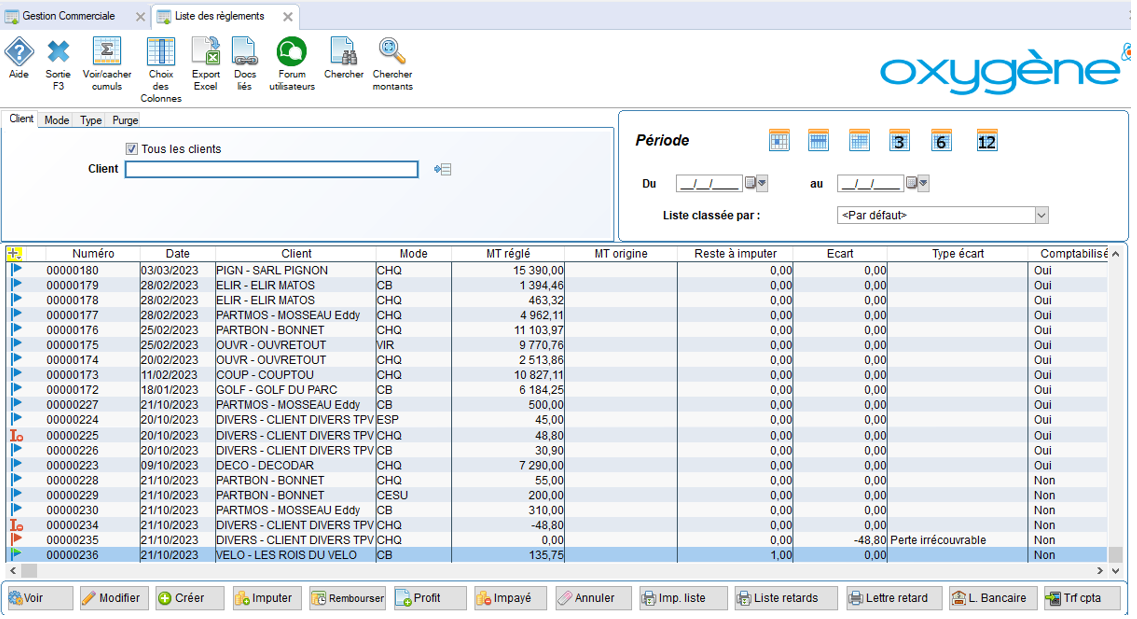Click the Rembourser button
Viewport: 1137px width, 619px height.
point(347,598)
